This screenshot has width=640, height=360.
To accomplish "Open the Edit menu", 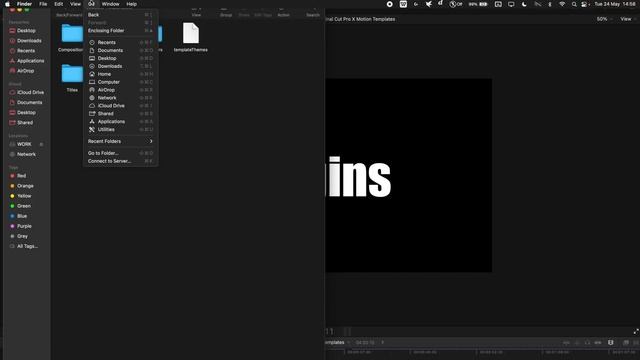I will click(59, 4).
